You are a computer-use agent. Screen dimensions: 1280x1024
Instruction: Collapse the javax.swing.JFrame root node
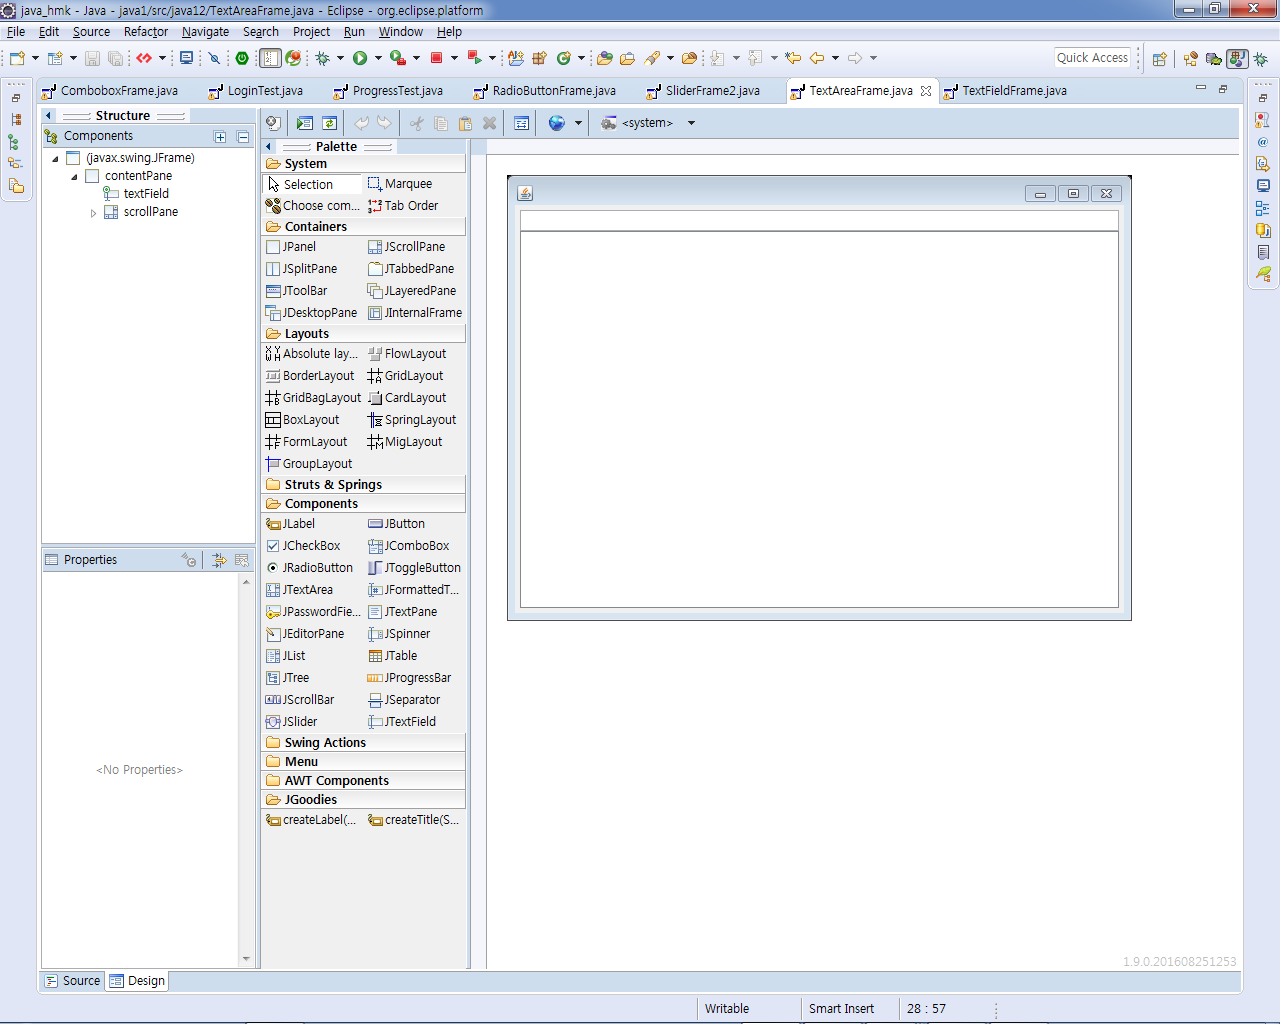point(55,159)
